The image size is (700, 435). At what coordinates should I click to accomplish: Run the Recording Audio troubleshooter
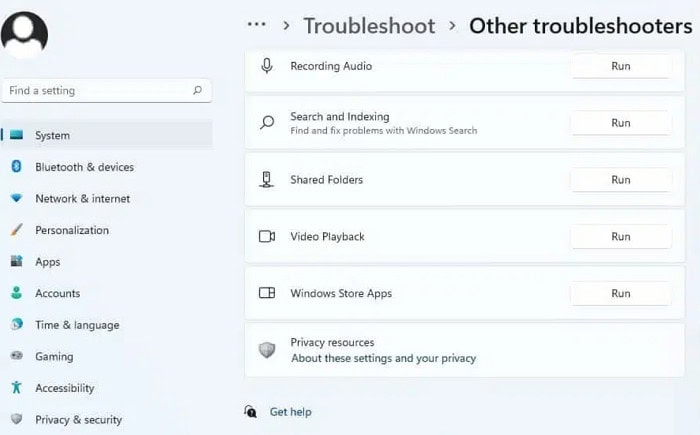coord(621,66)
